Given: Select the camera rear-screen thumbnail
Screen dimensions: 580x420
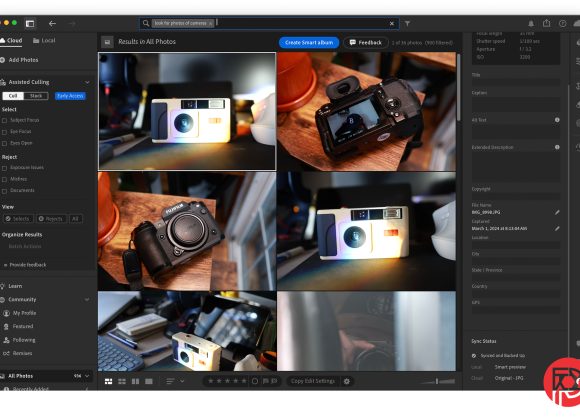Looking at the screenshot, I should [366, 111].
